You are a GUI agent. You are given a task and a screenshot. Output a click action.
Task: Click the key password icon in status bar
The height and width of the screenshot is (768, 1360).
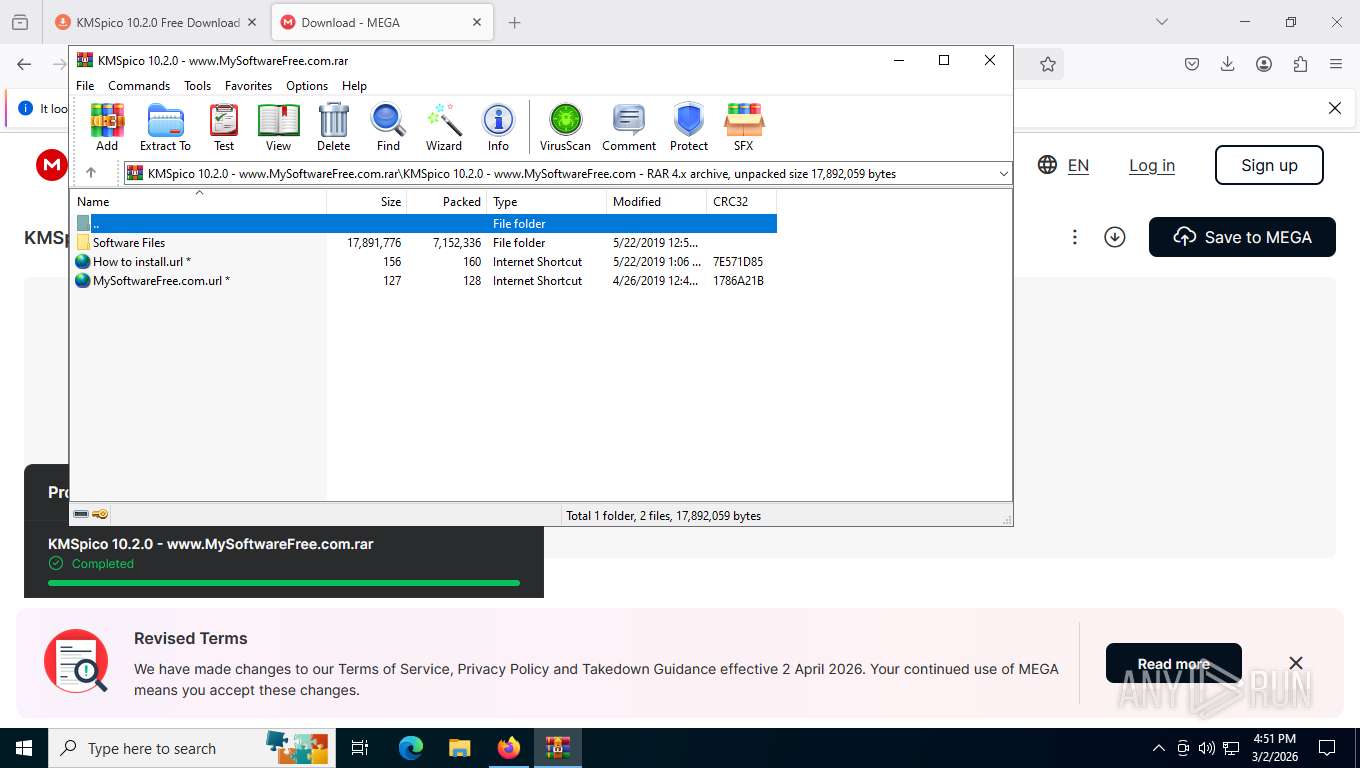[100, 514]
